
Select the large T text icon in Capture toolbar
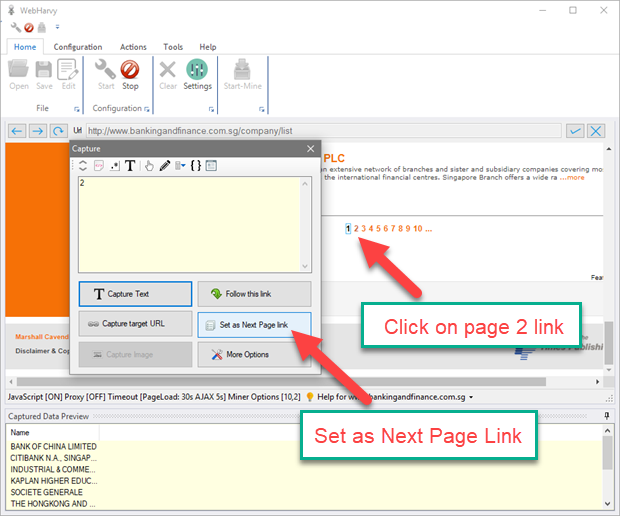130,165
